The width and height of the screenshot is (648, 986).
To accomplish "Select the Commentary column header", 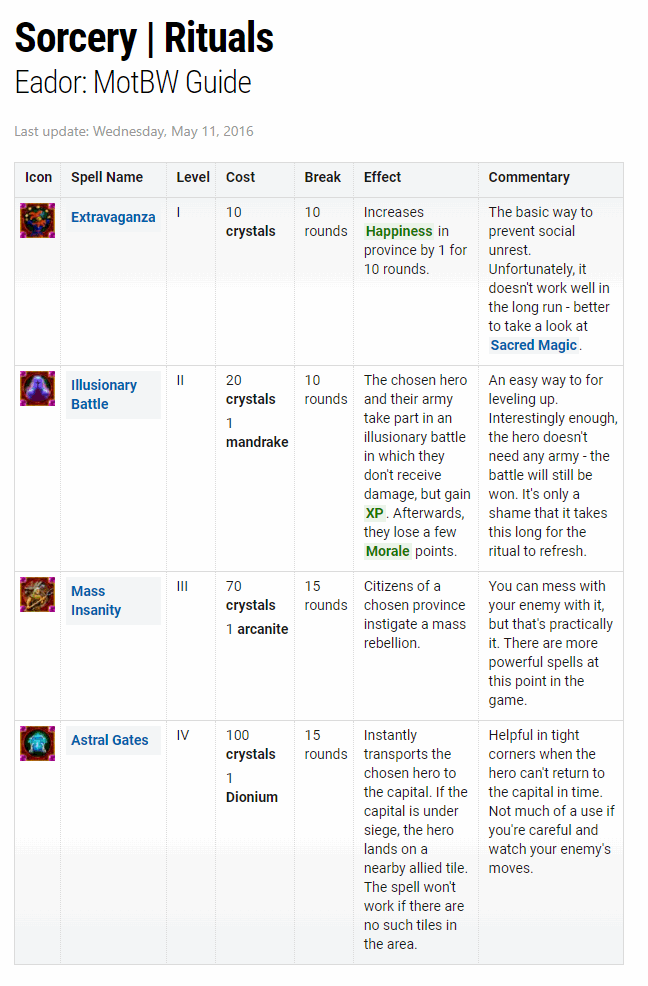I will (529, 177).
